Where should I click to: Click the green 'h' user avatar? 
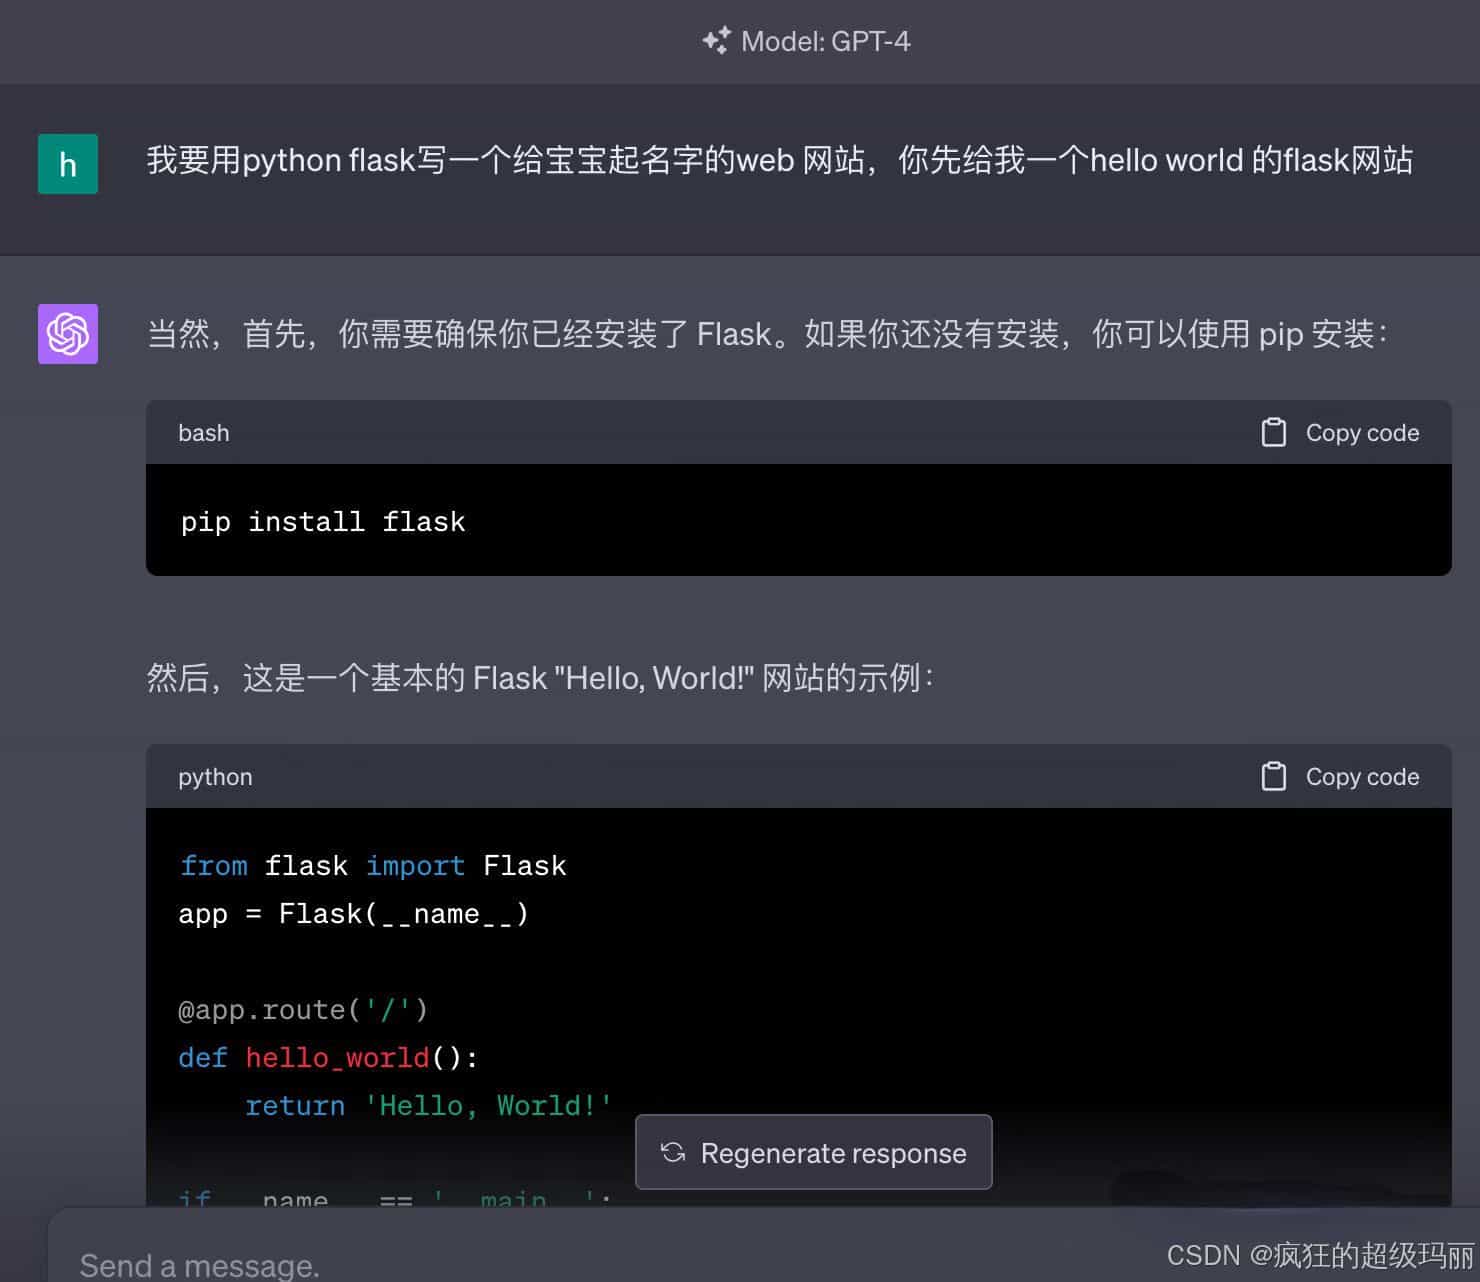click(x=67, y=165)
